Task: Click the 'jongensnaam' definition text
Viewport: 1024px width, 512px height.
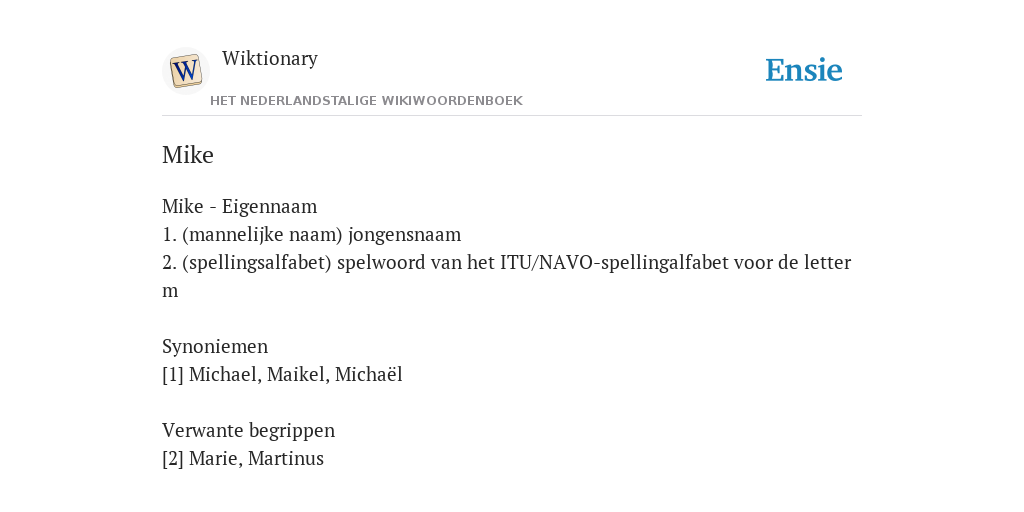Action: 404,234
